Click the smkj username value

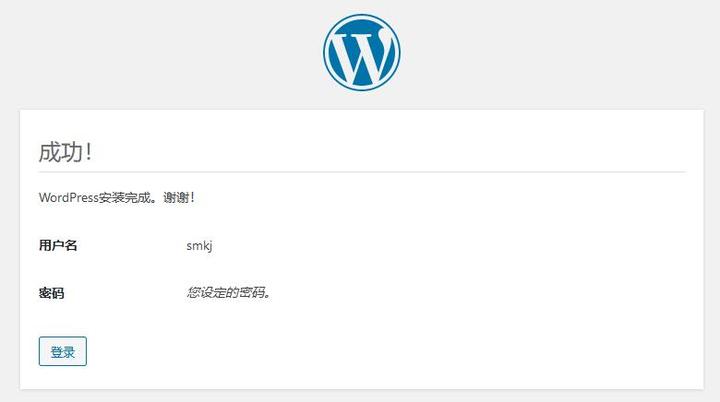200,245
